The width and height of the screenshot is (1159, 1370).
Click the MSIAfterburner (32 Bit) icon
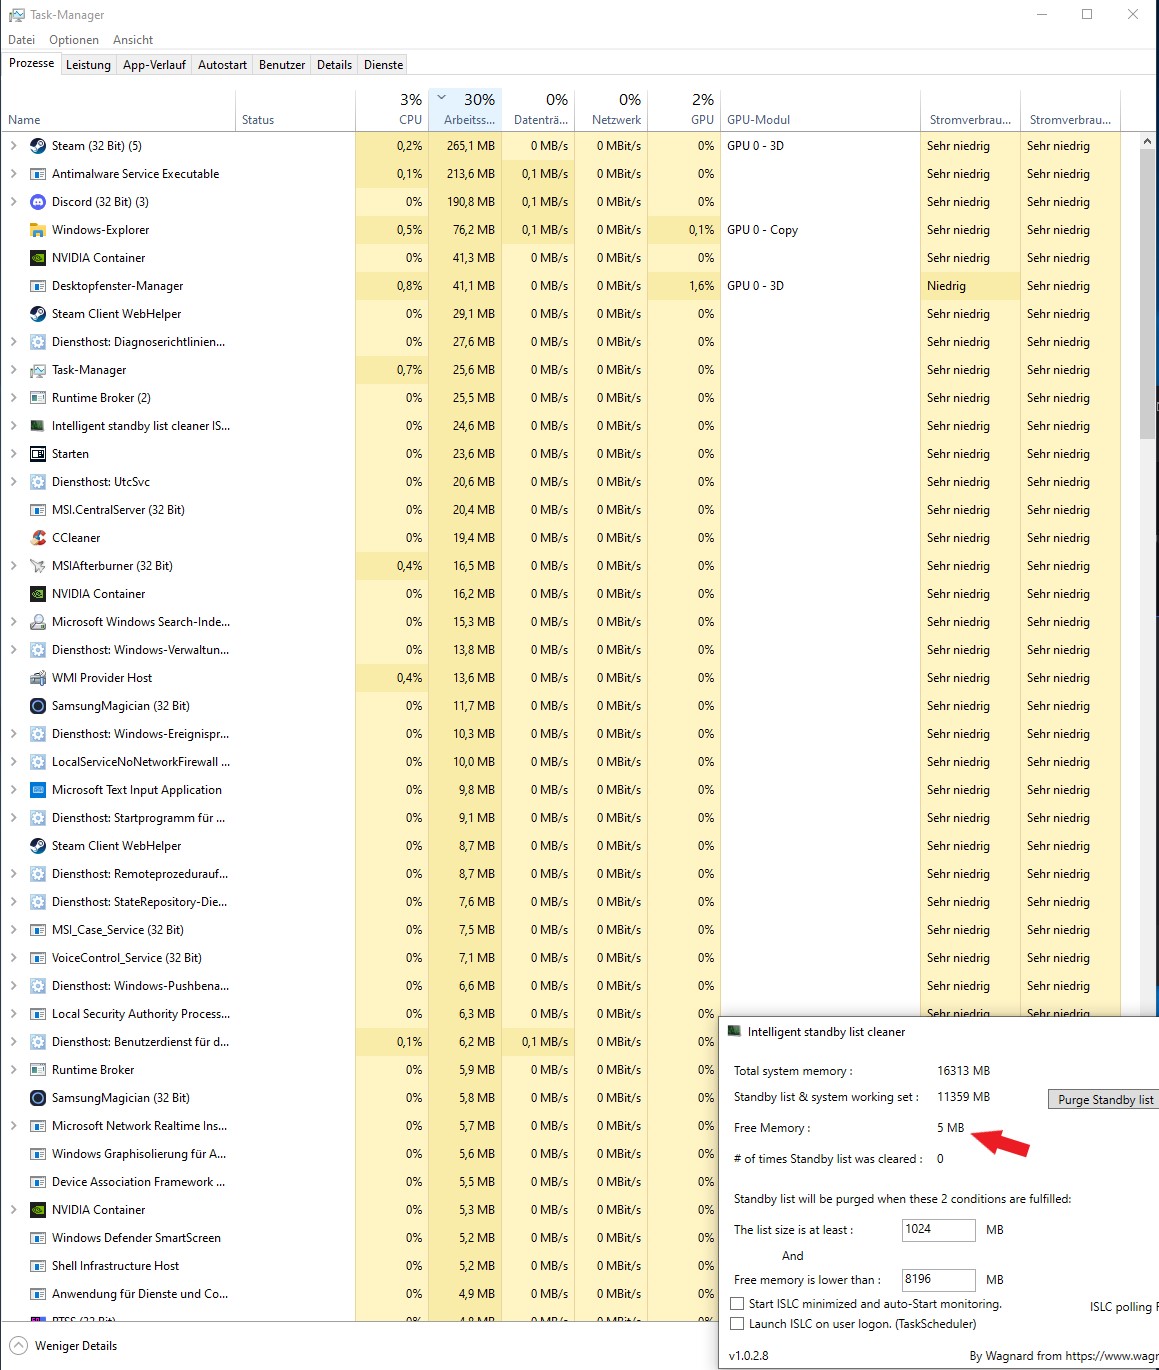point(38,566)
